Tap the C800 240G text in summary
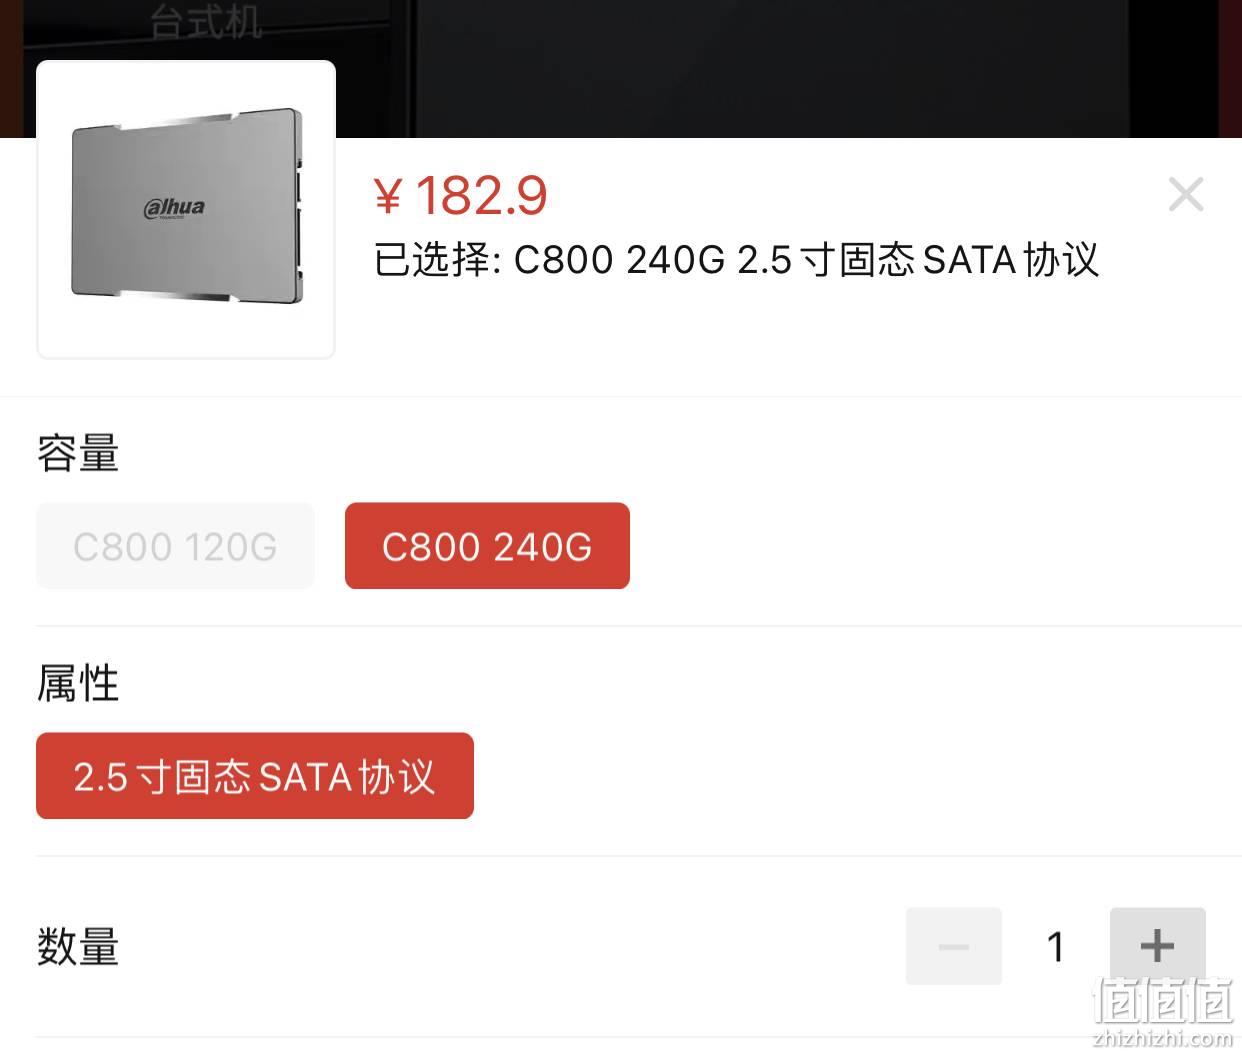The width and height of the screenshot is (1242, 1056). 619,260
